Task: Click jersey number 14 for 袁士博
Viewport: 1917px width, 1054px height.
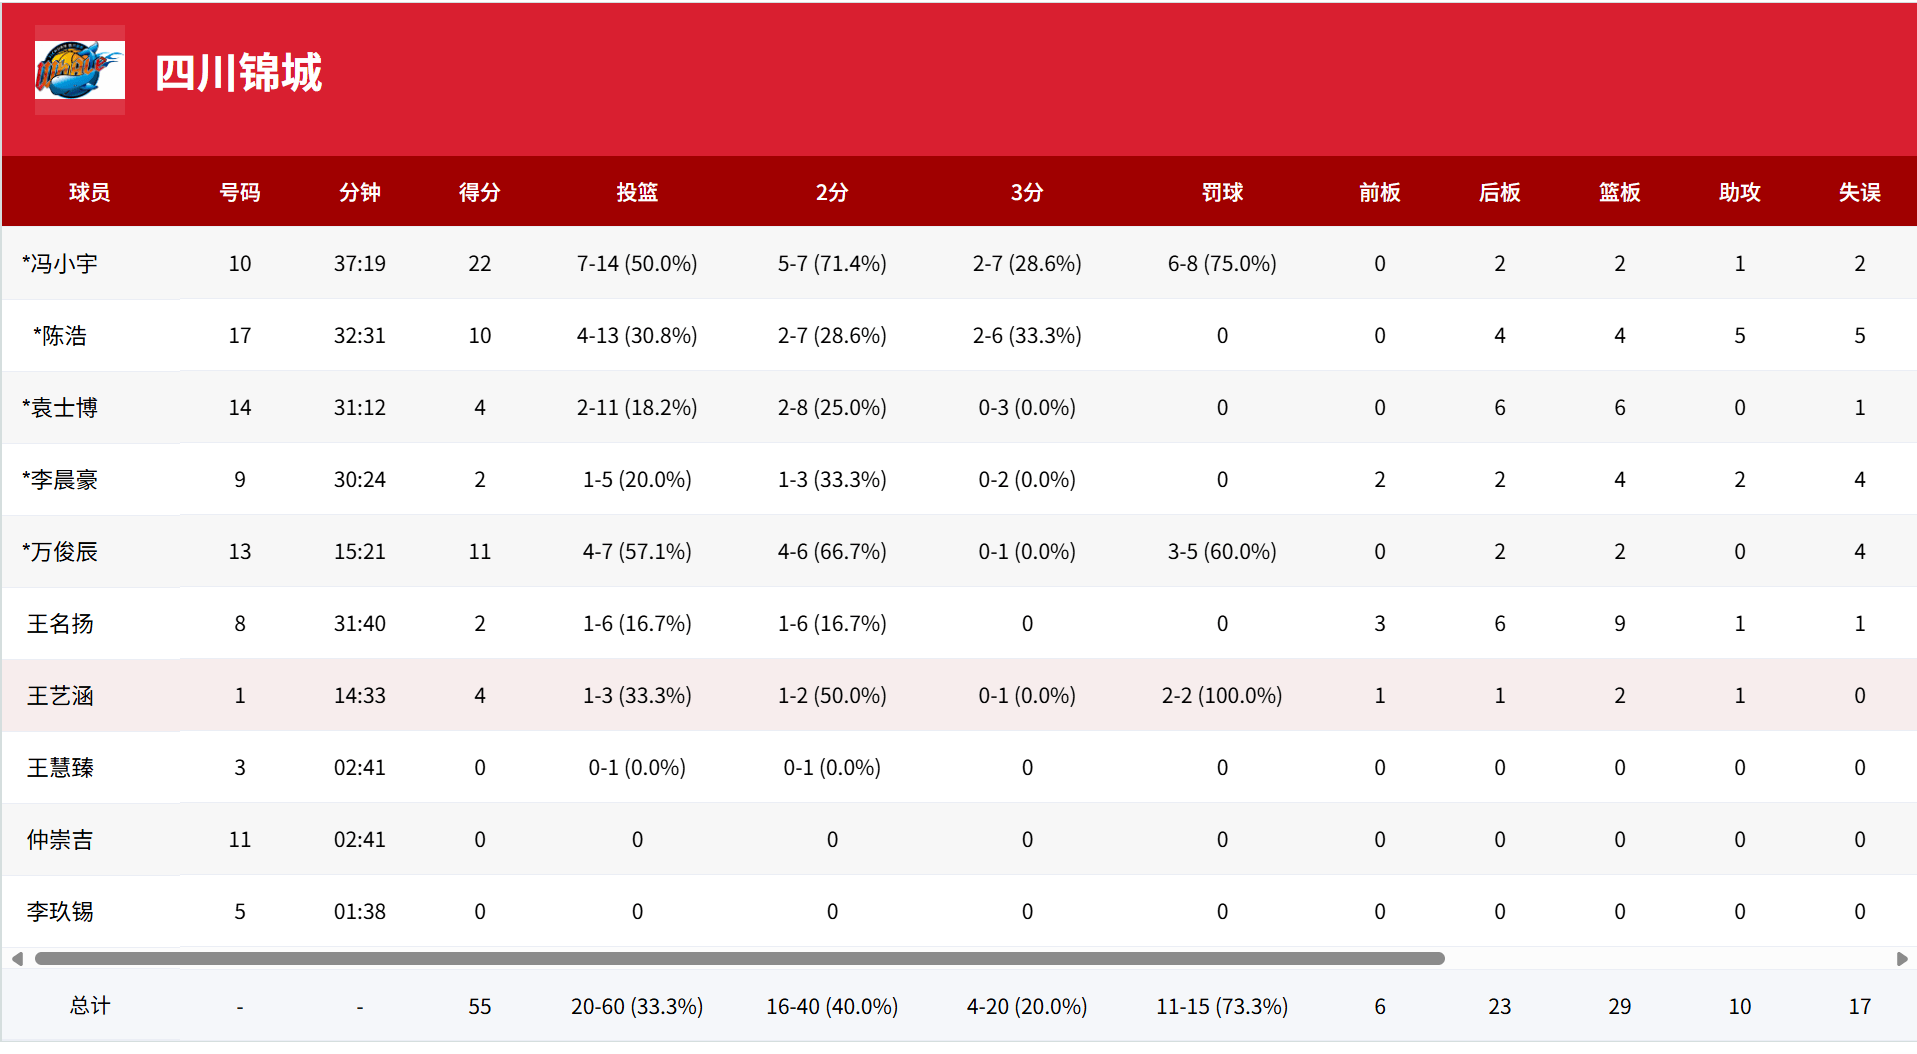Action: (240, 408)
